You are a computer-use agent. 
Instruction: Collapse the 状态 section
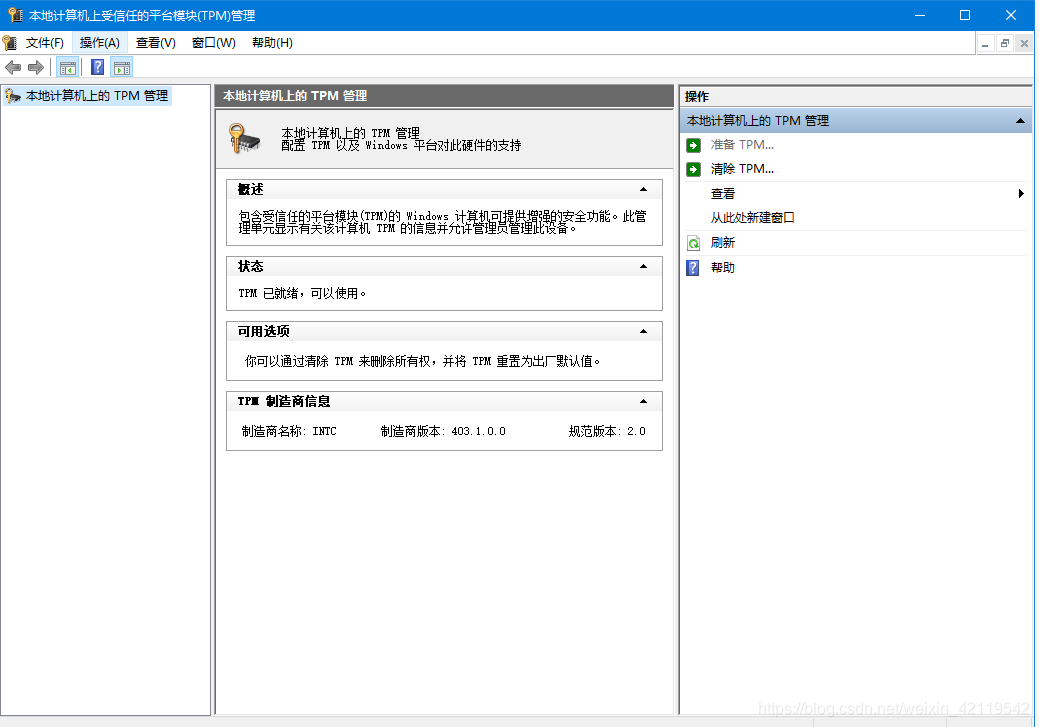click(643, 266)
